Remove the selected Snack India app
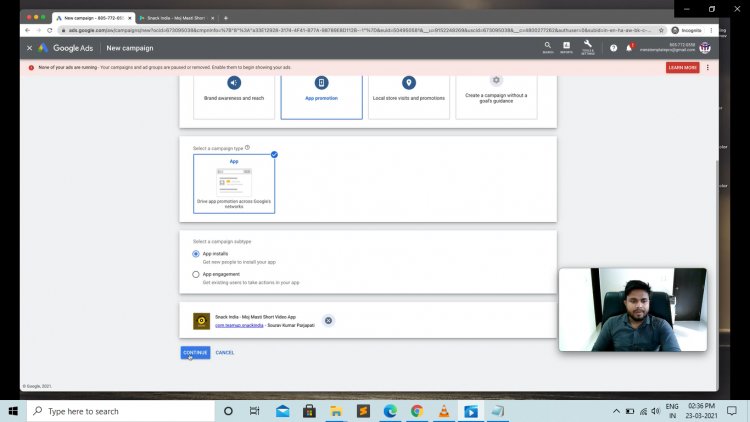This screenshot has height=422, width=750. 329,320
